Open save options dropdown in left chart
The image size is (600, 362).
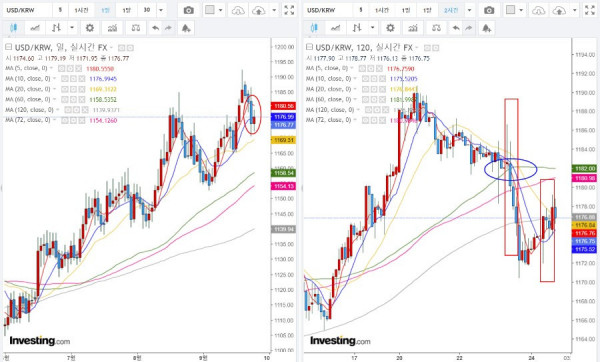click(274, 10)
